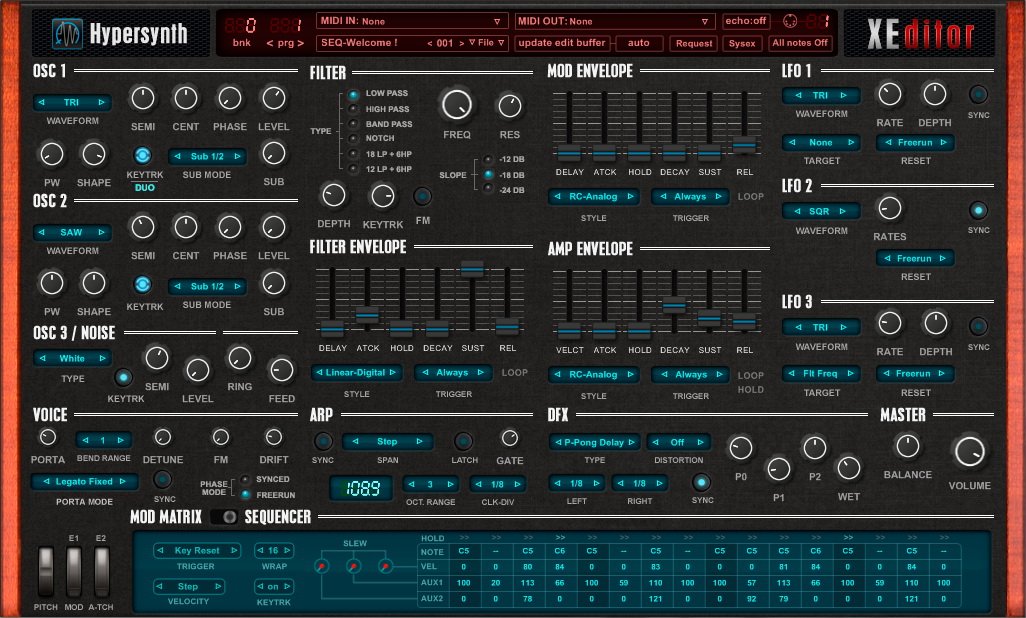Click the OSC 1 LEVEL knob
This screenshot has height=618, width=1026.
click(x=274, y=98)
